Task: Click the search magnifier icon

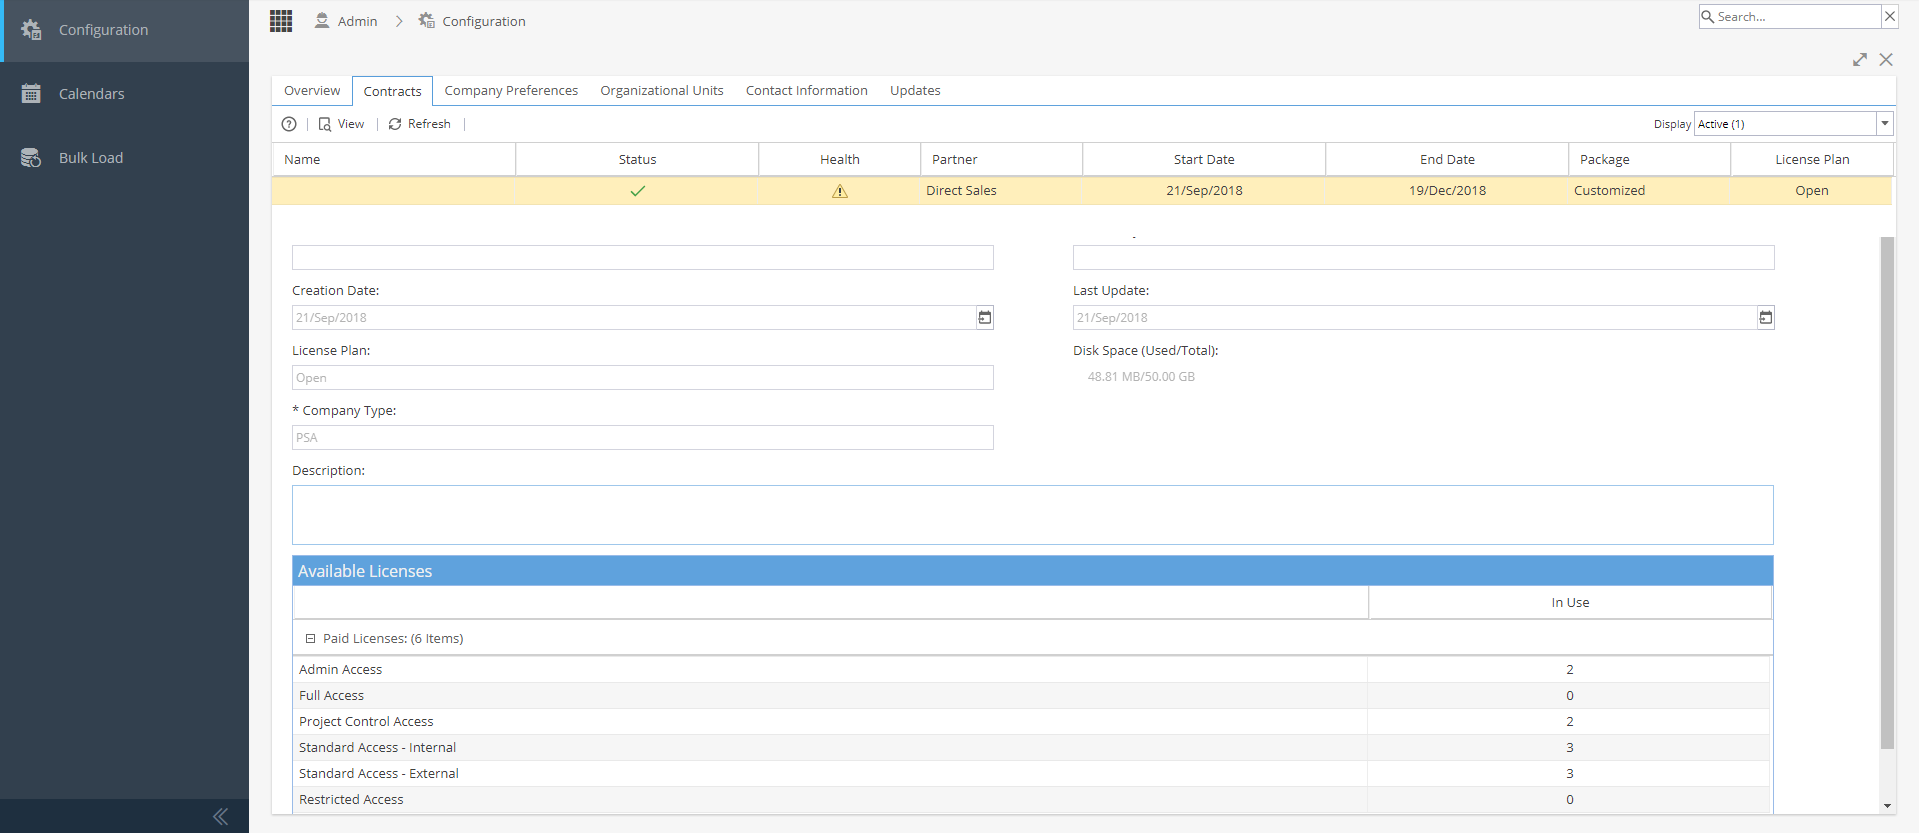Action: pyautogui.click(x=1708, y=17)
